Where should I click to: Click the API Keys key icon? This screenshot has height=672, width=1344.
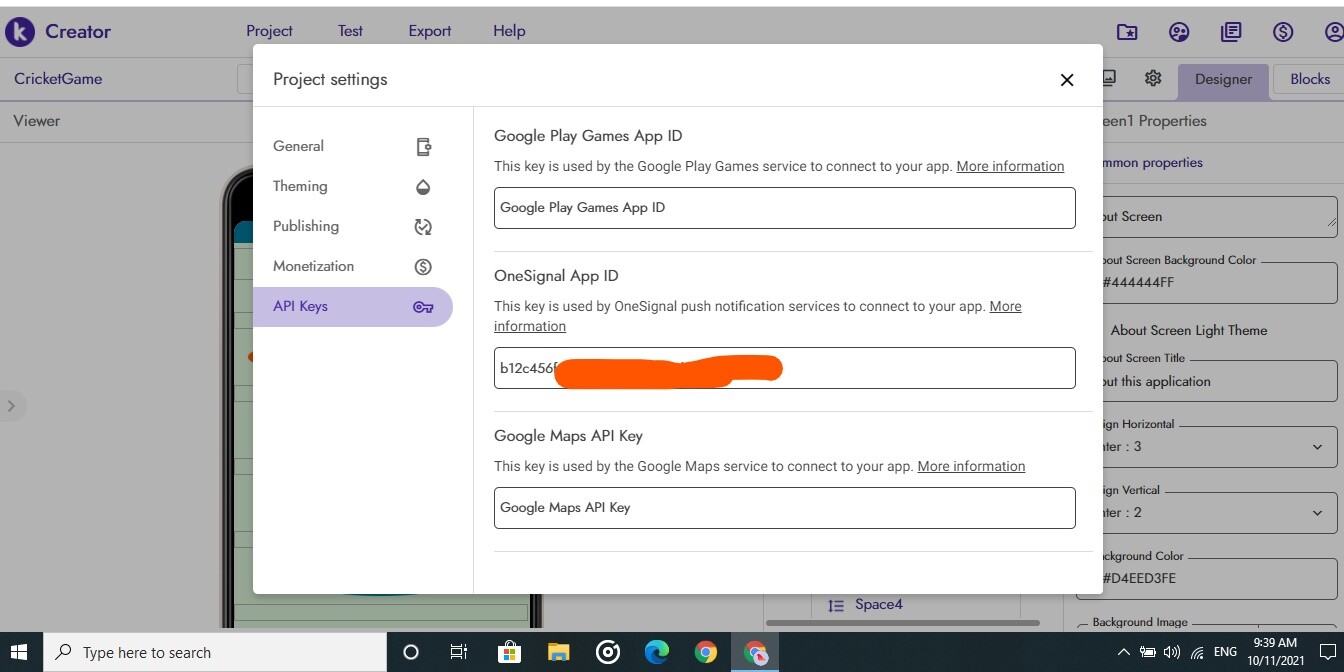click(x=423, y=307)
